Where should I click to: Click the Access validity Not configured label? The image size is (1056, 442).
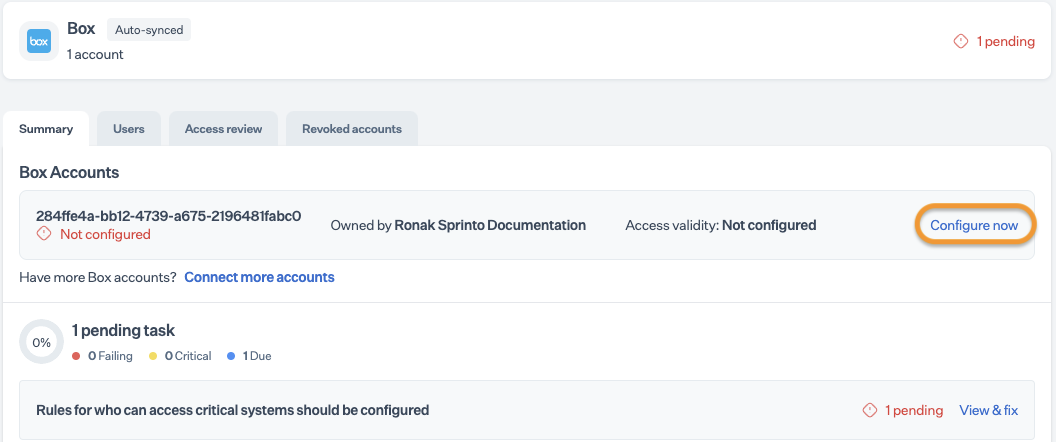(720, 225)
